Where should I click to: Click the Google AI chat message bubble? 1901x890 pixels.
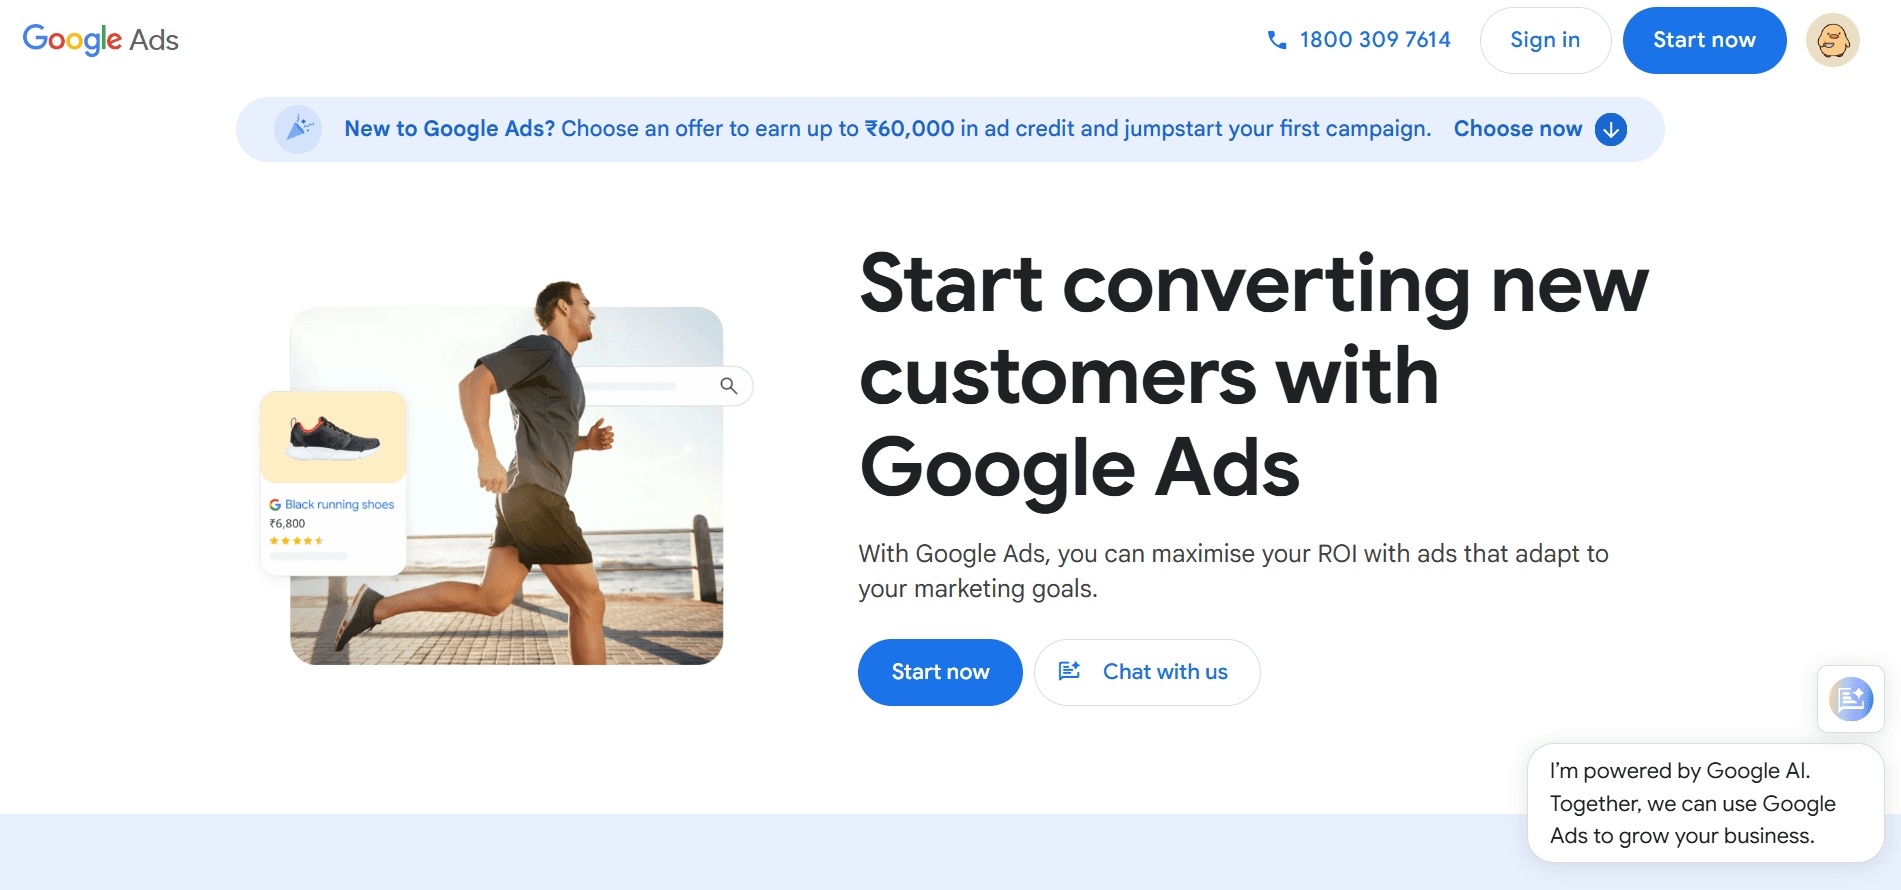pyautogui.click(x=1706, y=803)
